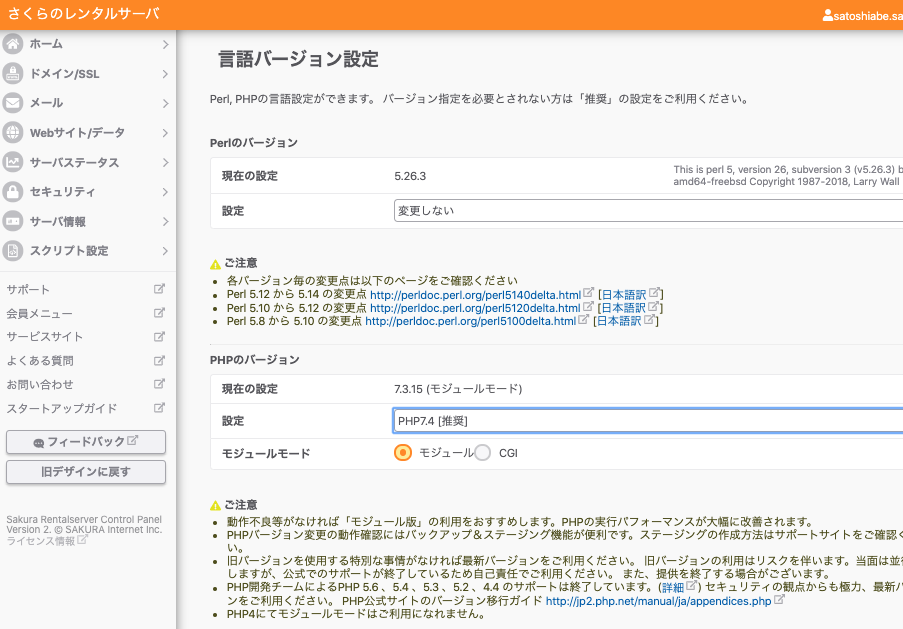
Task: Click the フィードバック button
Action: [86, 442]
